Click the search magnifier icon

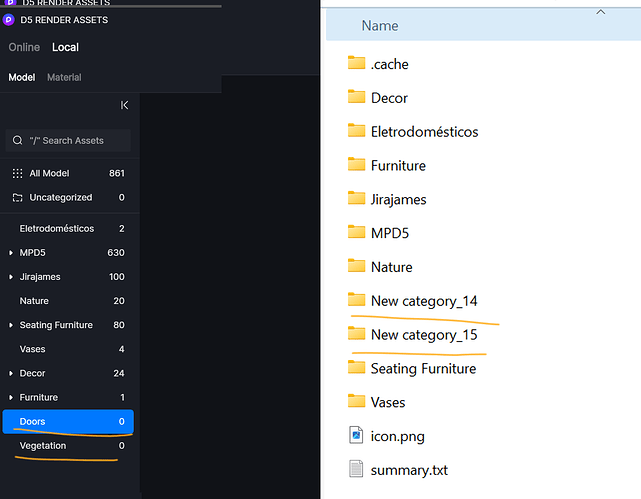pos(17,140)
